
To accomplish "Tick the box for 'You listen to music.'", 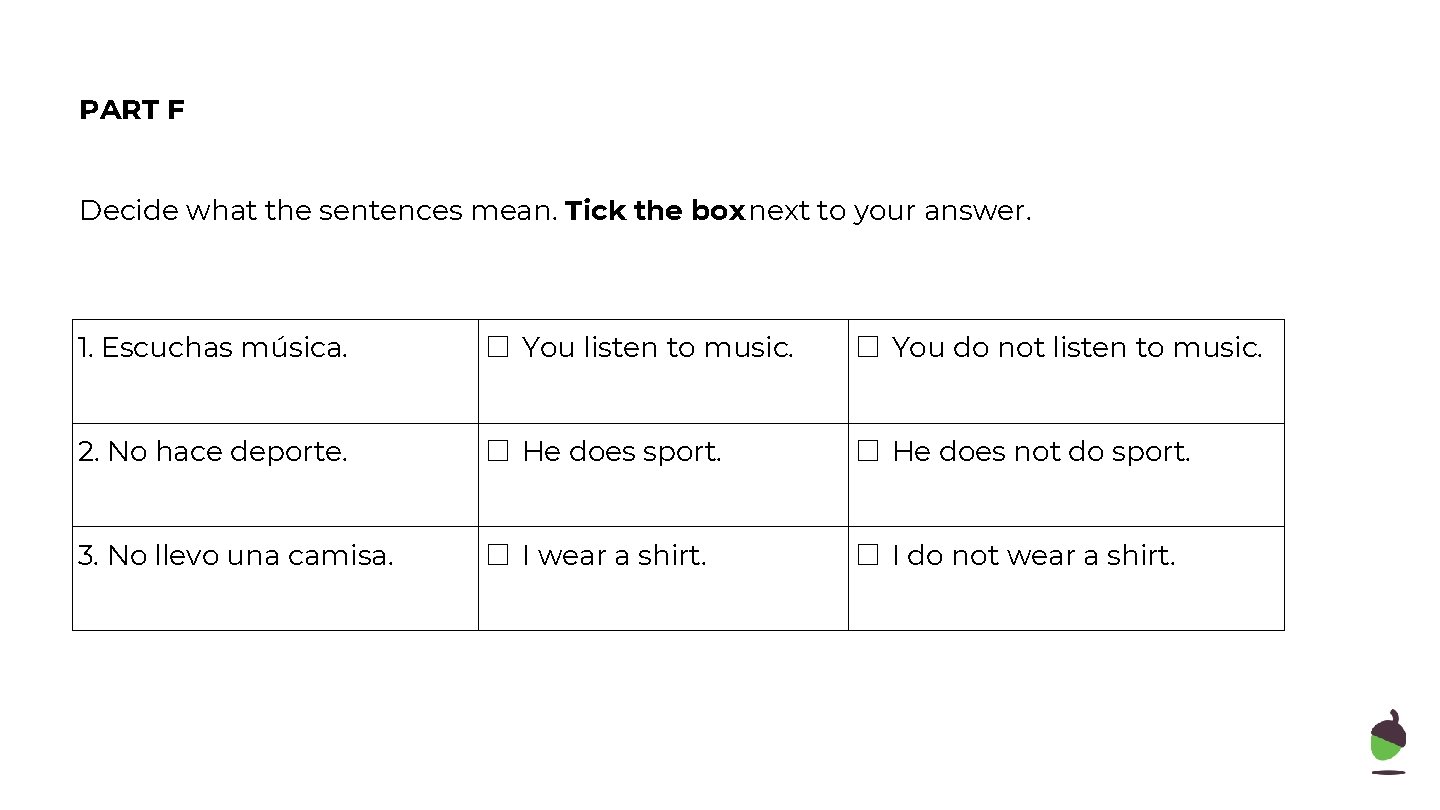I will pos(498,348).
